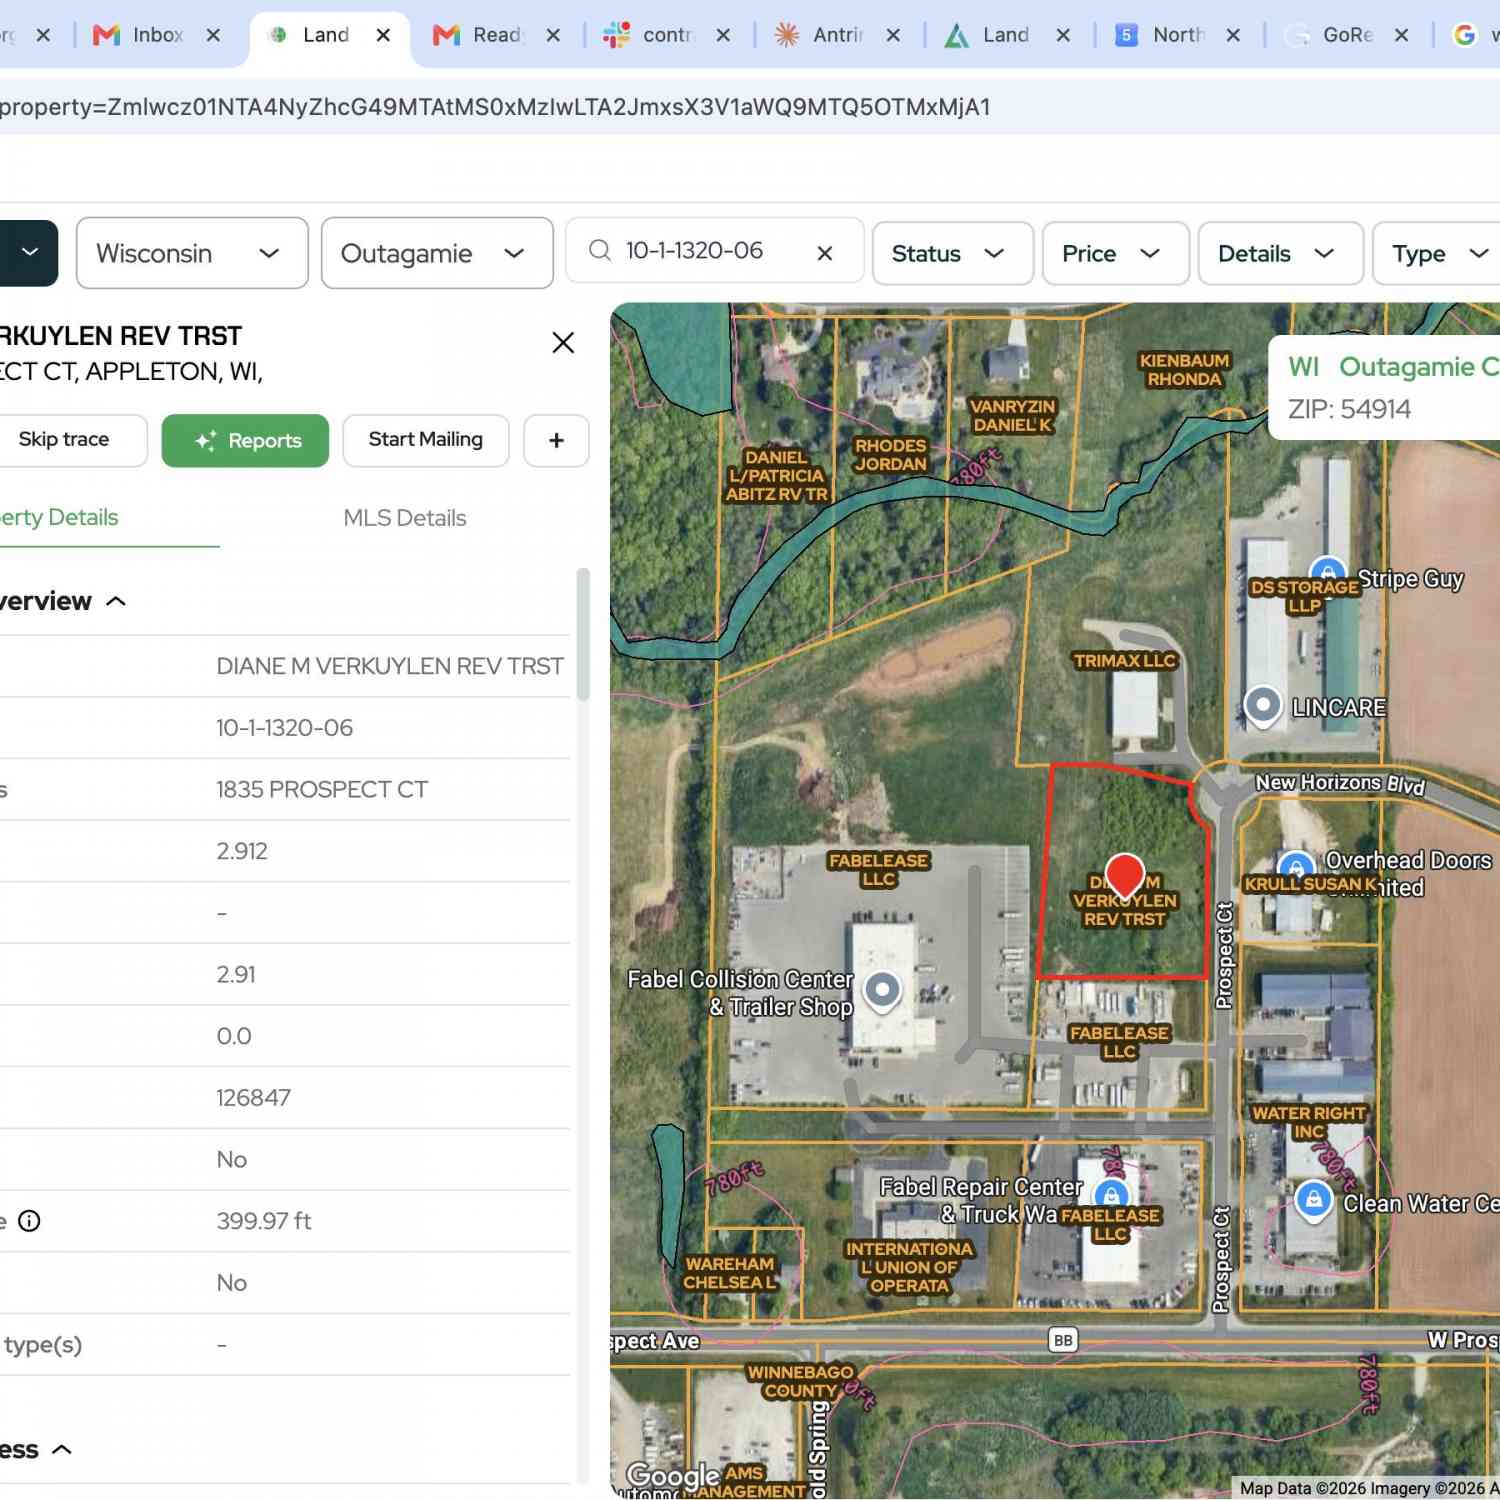
Task: Click the plus add button
Action: pyautogui.click(x=556, y=440)
